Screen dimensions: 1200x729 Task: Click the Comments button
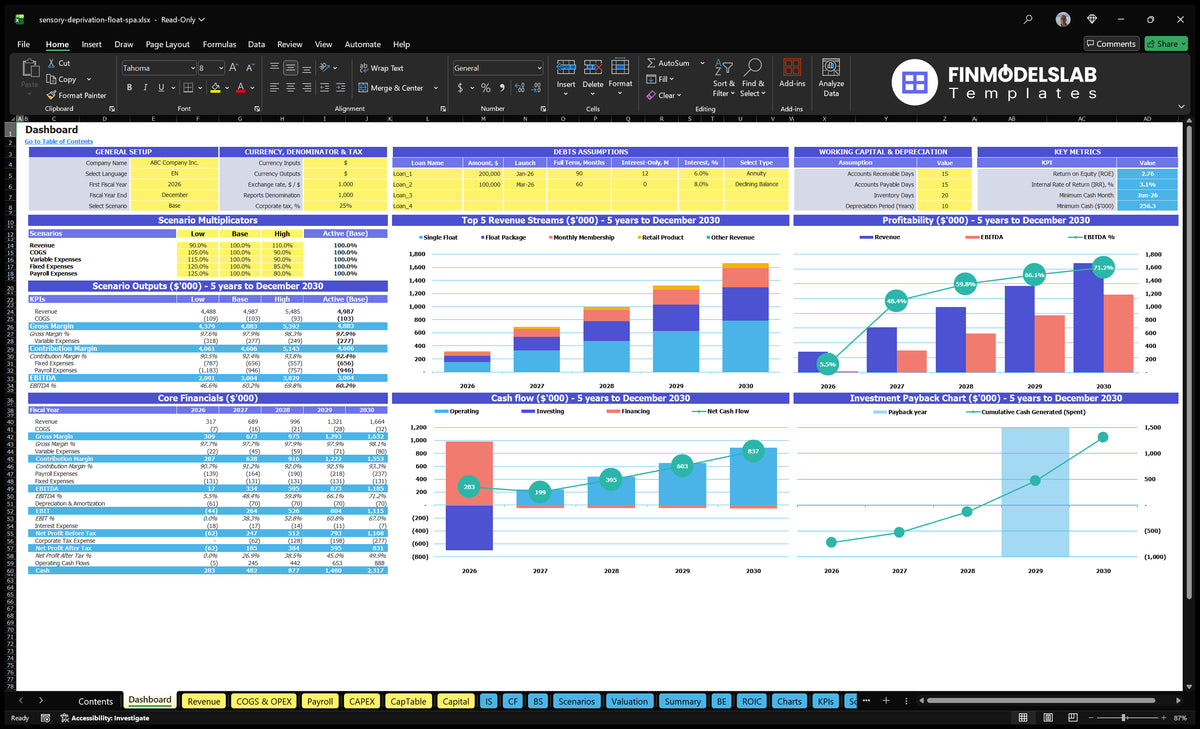coord(1111,43)
